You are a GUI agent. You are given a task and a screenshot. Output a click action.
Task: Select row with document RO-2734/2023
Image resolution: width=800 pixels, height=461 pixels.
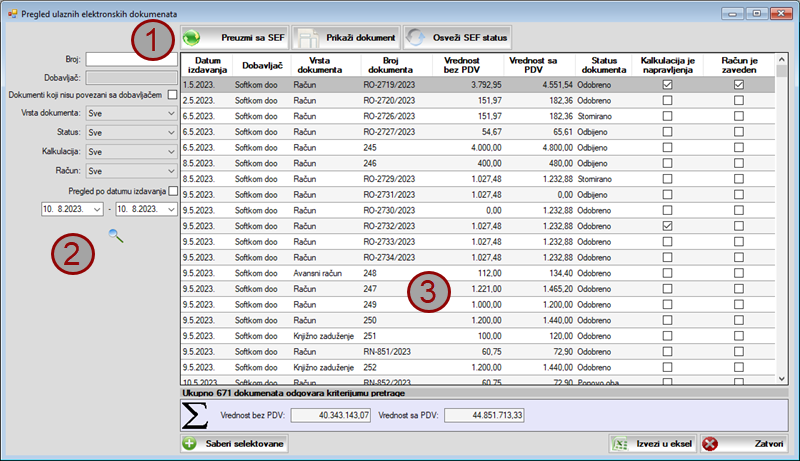tap(478, 258)
